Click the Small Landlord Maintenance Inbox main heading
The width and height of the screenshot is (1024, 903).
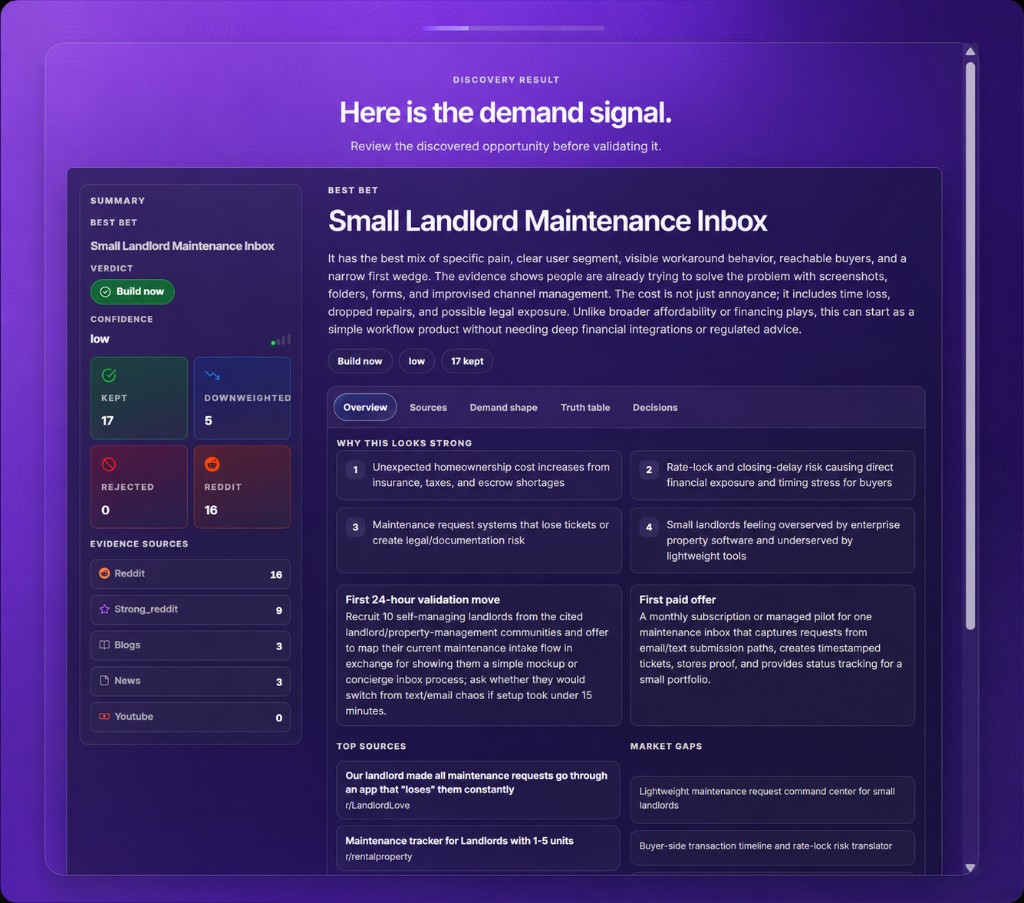point(547,221)
